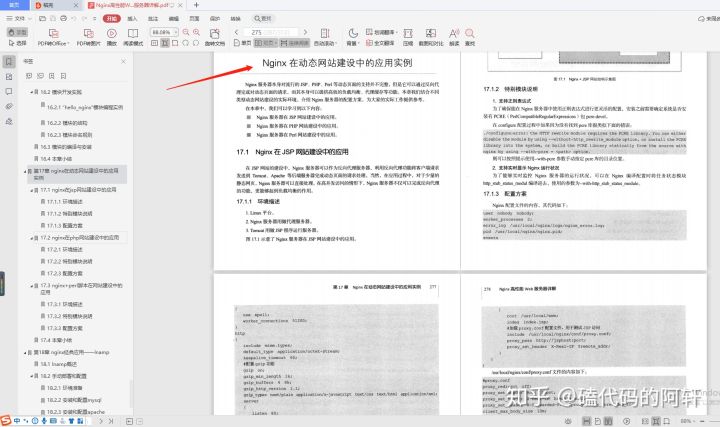Switch to the Edit ribbon tab
The width and height of the screenshot is (720, 427).
coord(174,18)
